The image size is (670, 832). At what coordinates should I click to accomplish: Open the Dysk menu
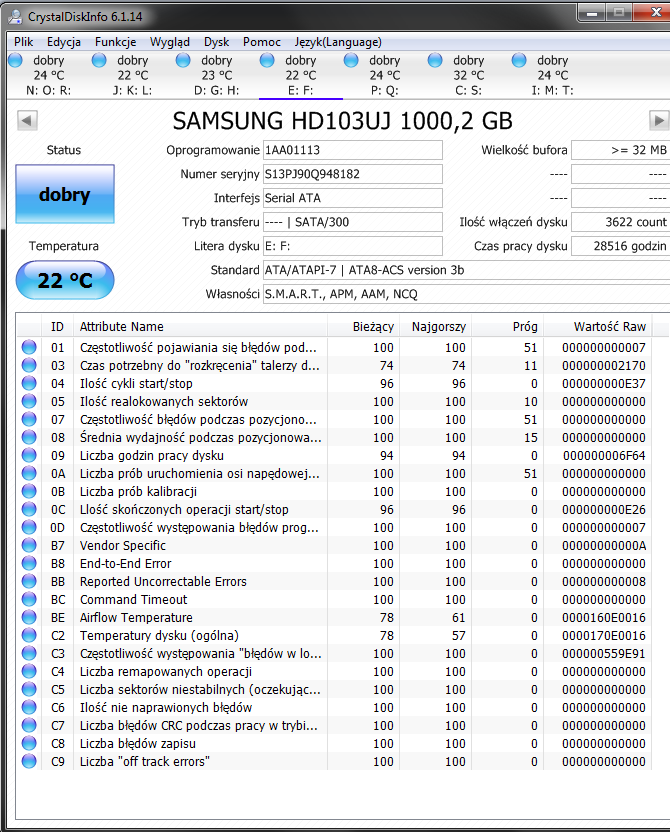click(x=216, y=42)
